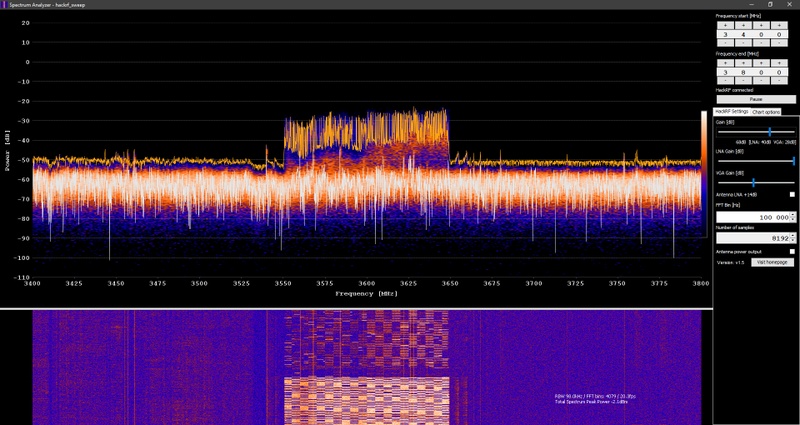
Task: Click the Number of samples field
Action: click(x=753, y=238)
